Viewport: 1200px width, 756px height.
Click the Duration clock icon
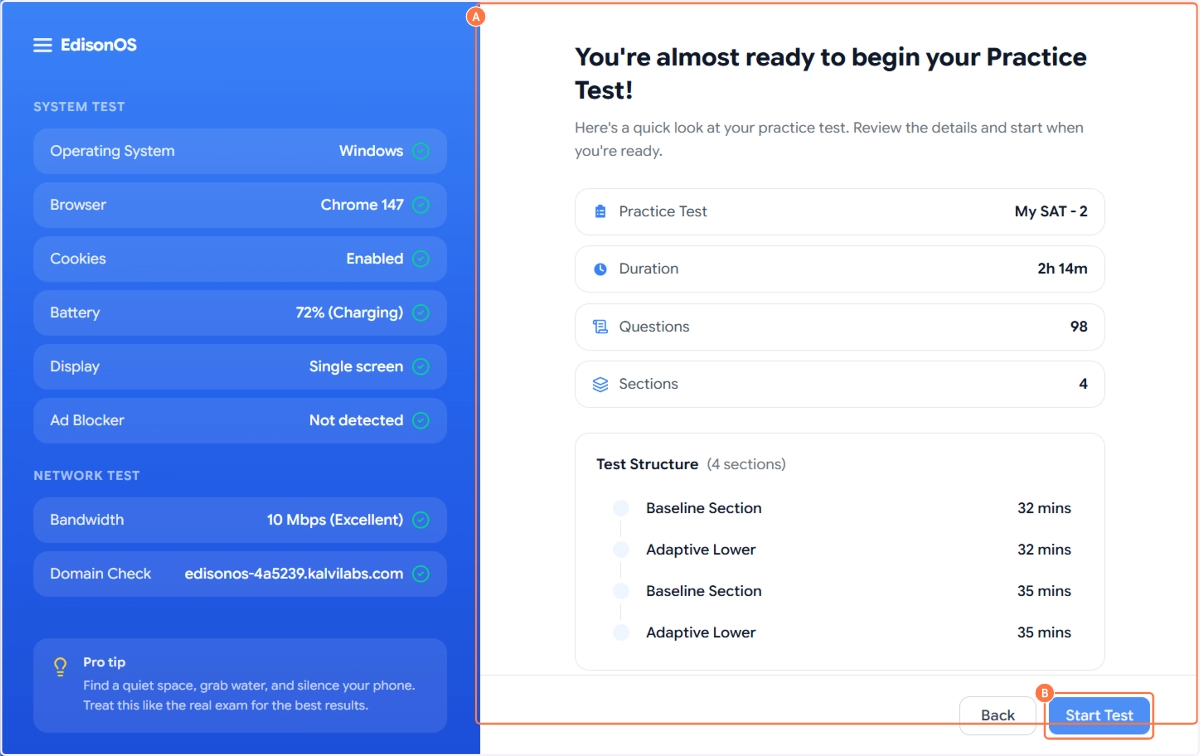pyautogui.click(x=600, y=269)
